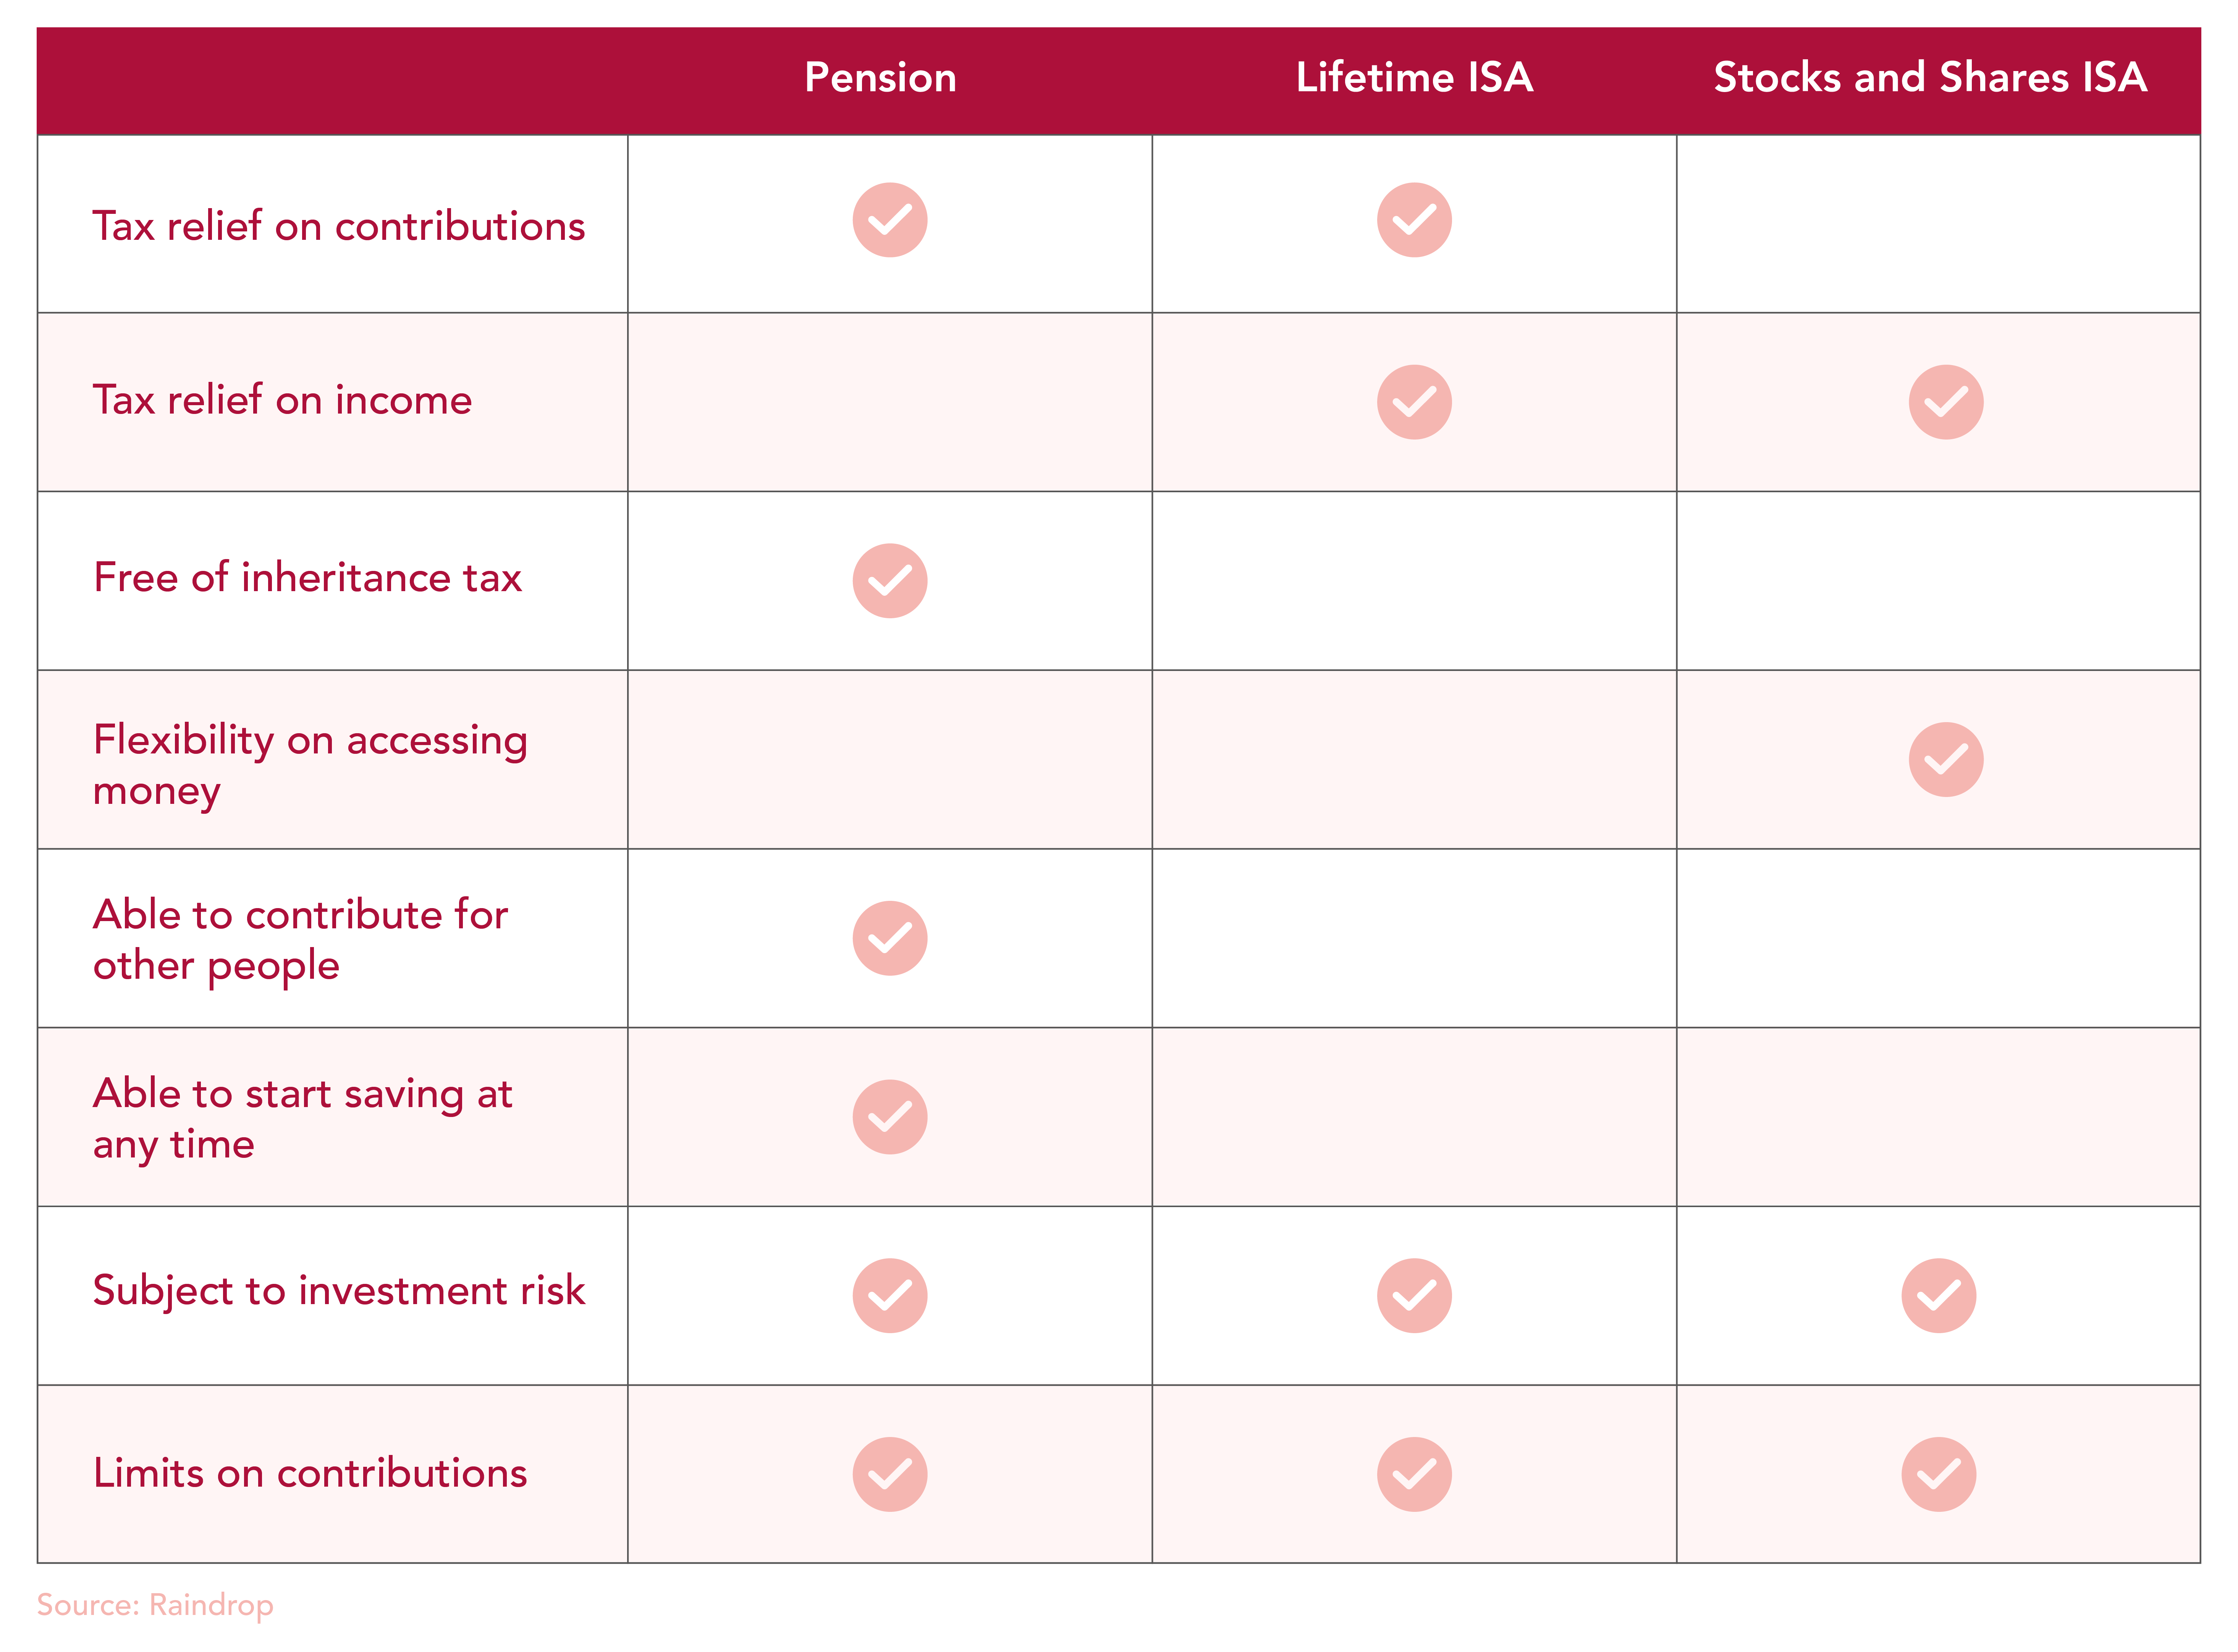This screenshot has width=2238, height=1652.
Task: Click Pension free of inheritance tax checkmark
Action: click(889, 581)
